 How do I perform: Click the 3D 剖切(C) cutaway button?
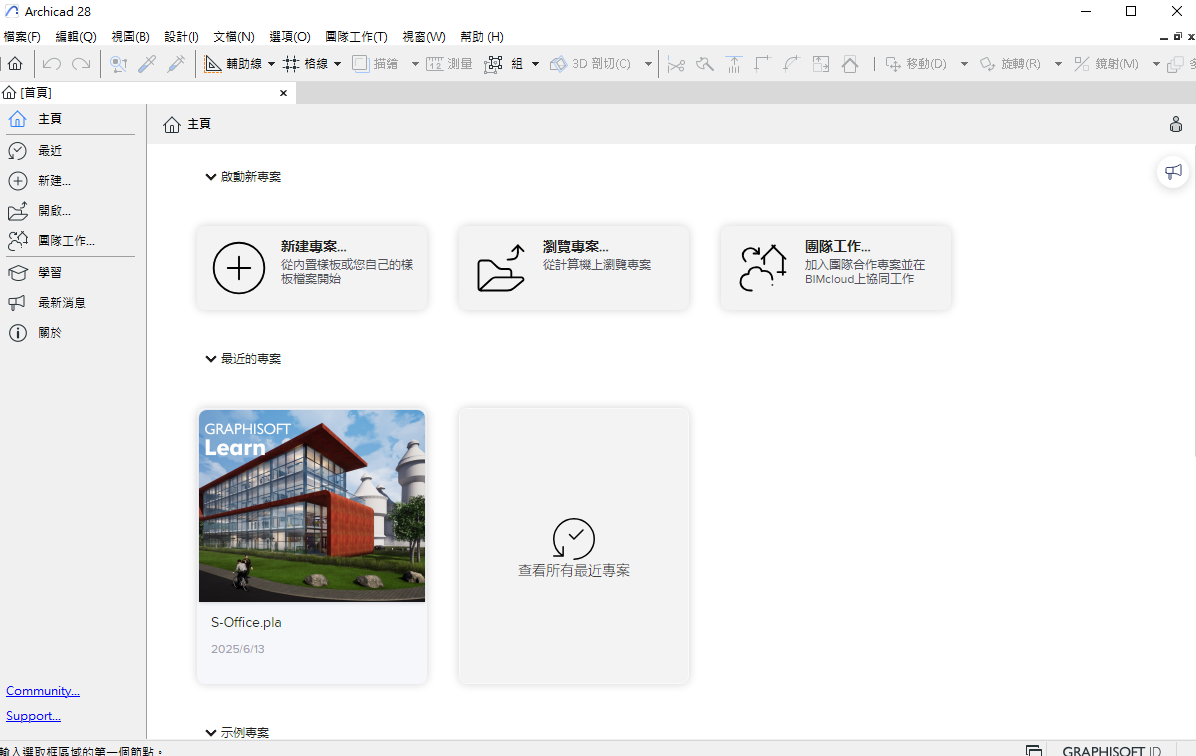pos(591,64)
